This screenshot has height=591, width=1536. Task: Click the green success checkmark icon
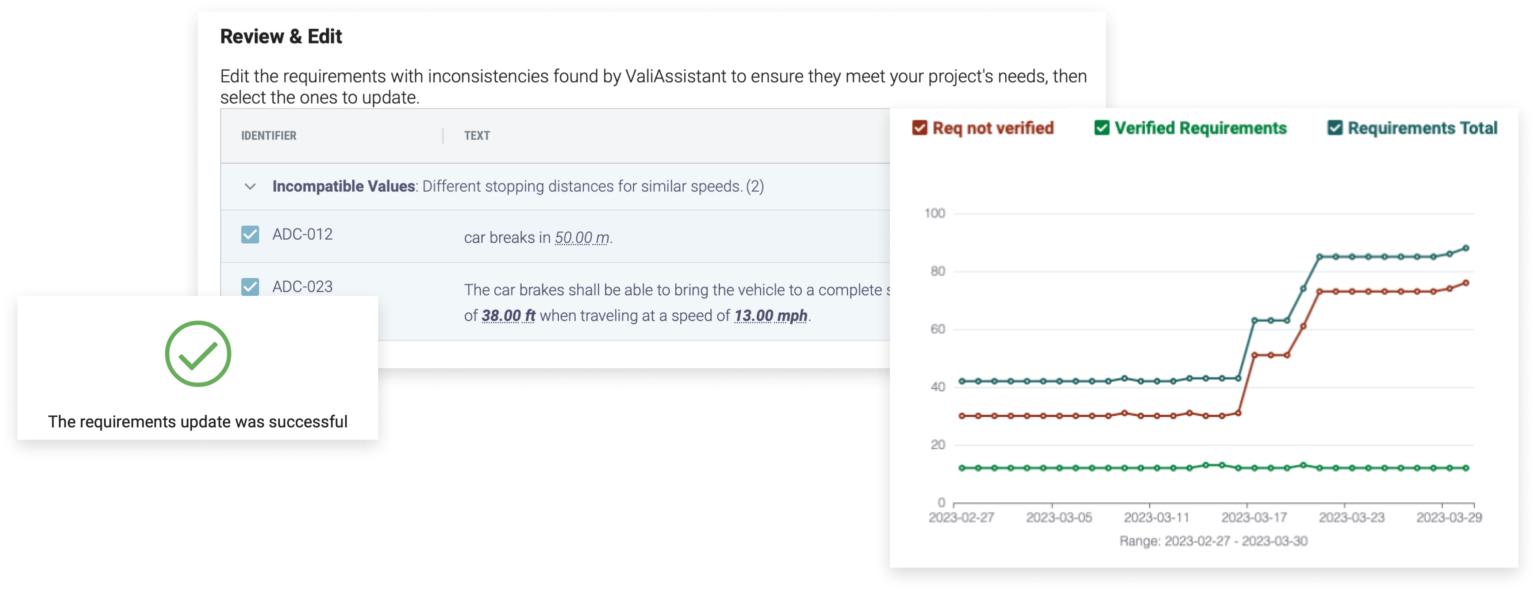coord(198,352)
